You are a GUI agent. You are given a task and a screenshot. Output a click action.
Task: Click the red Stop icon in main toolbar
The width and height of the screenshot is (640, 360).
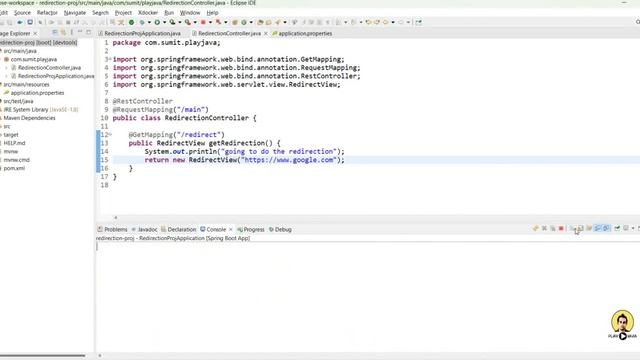[x=203, y=22]
